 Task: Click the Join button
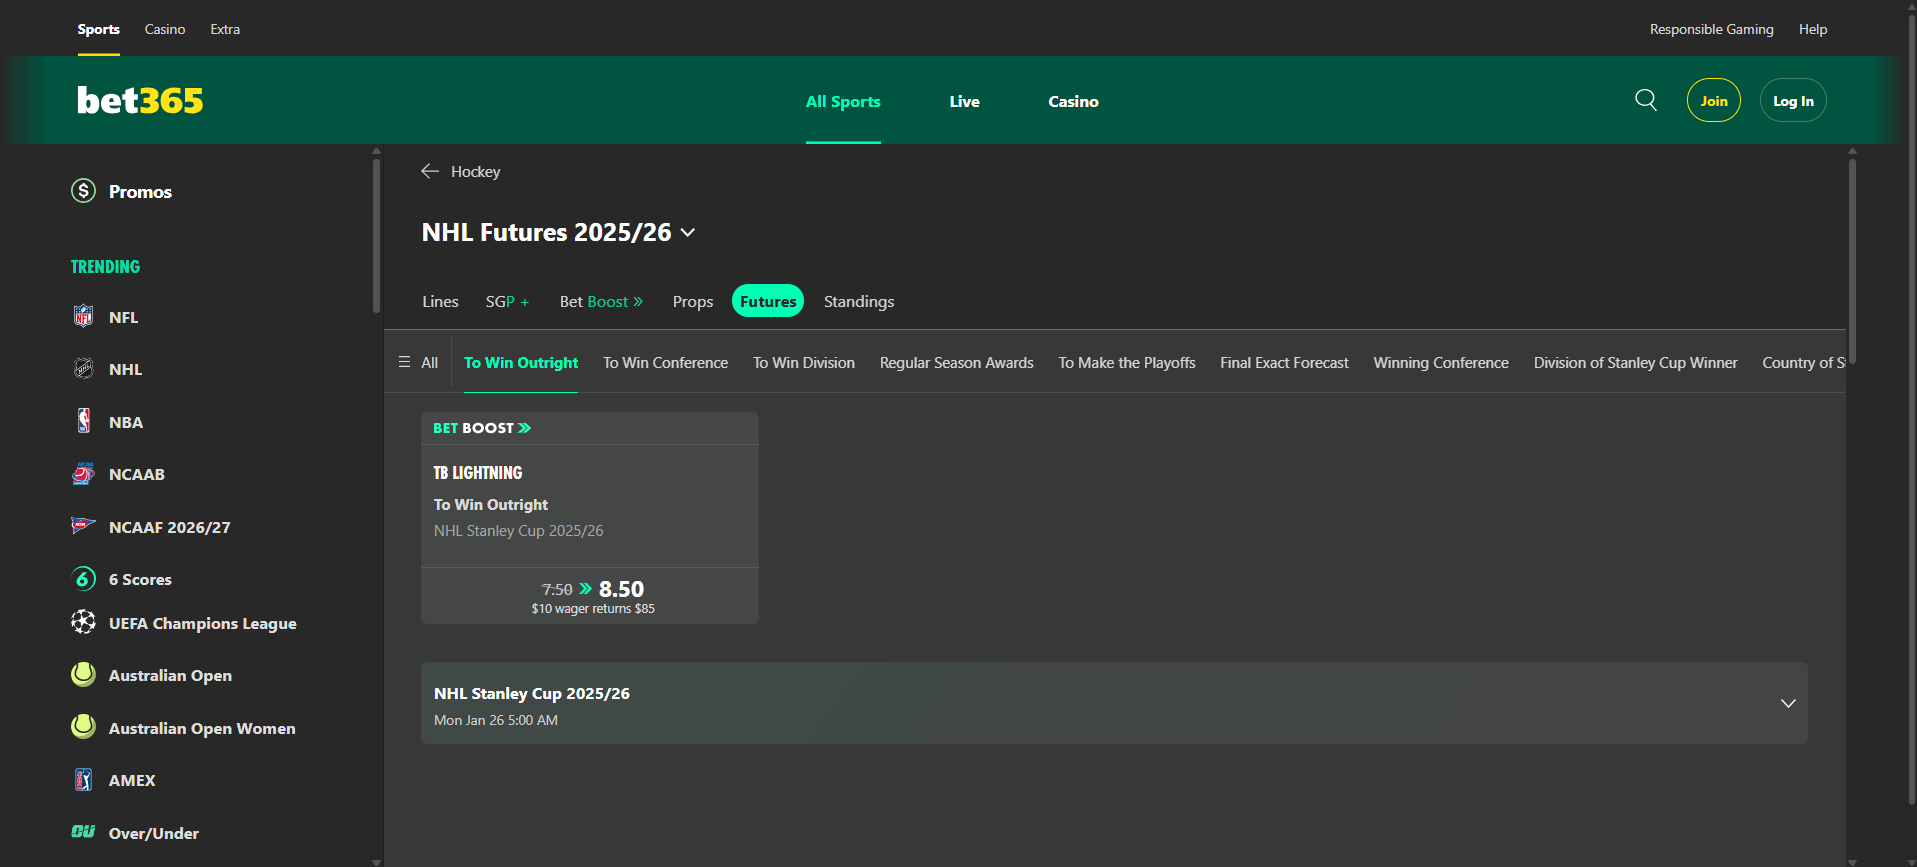click(1714, 100)
